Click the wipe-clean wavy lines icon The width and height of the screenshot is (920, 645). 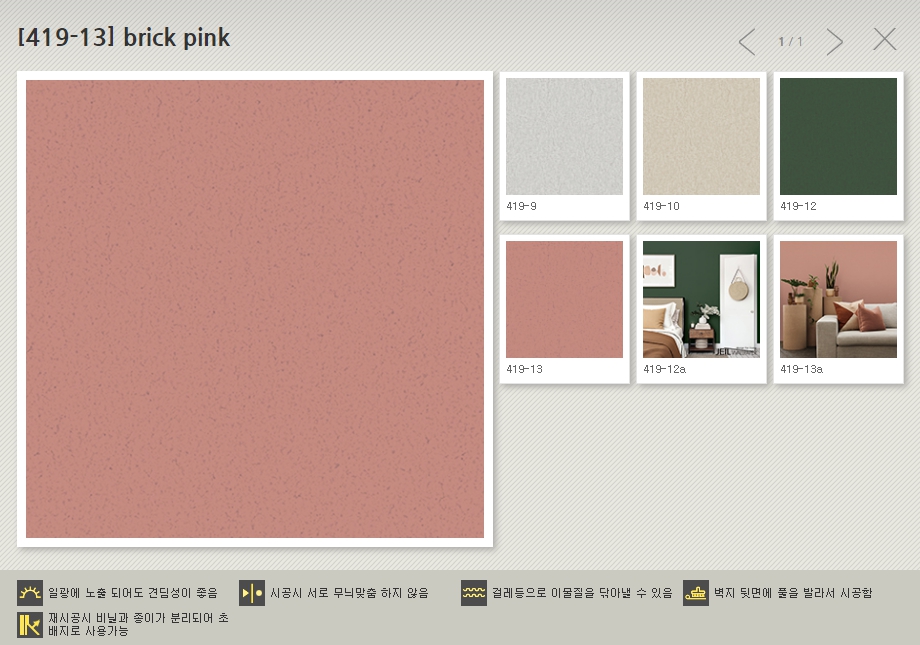474,593
